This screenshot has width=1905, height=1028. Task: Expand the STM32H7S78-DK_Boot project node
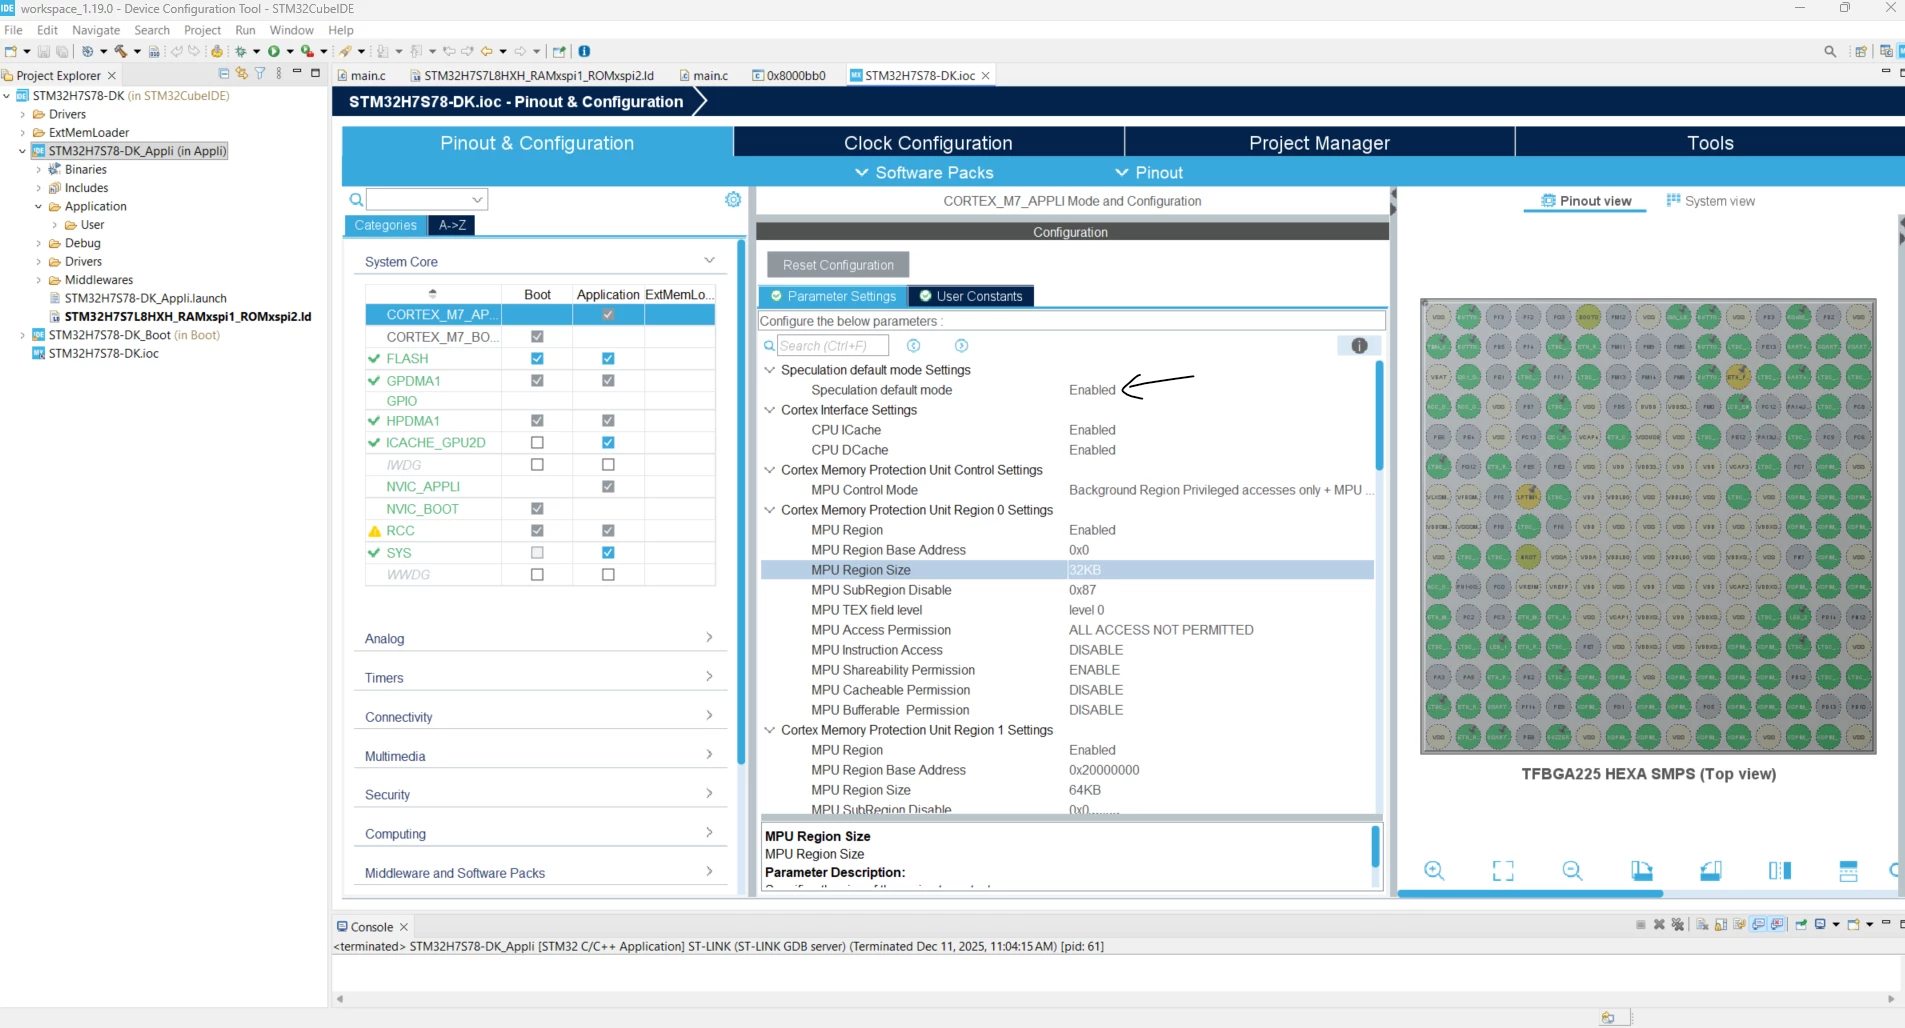(x=22, y=335)
